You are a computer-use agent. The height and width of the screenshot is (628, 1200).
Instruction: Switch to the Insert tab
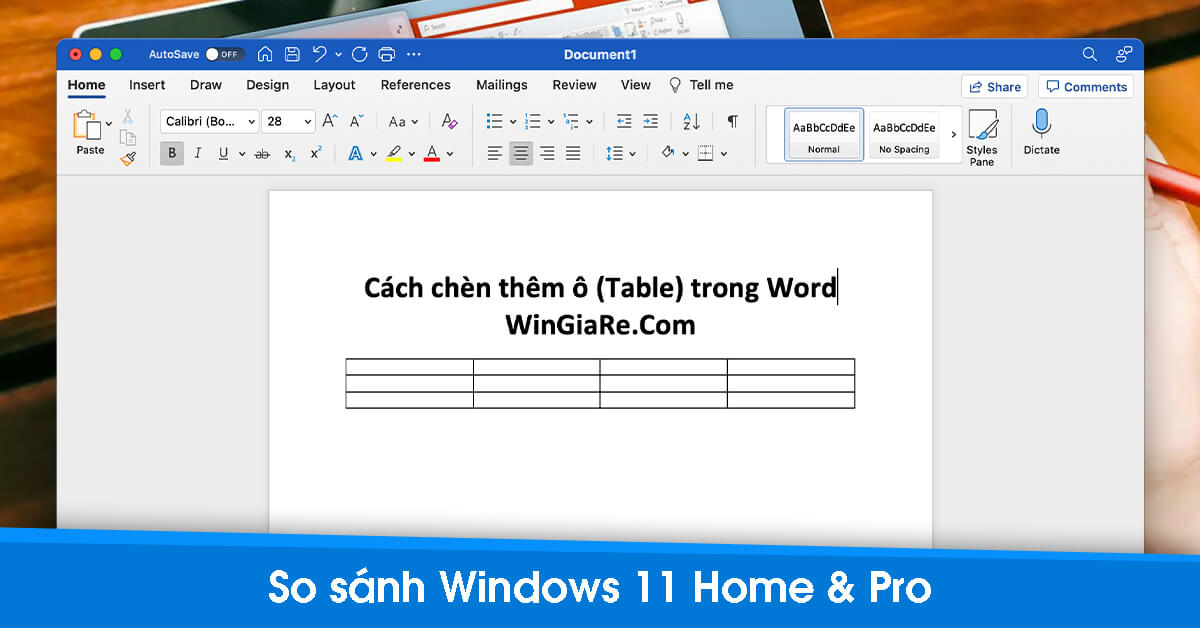pyautogui.click(x=147, y=85)
